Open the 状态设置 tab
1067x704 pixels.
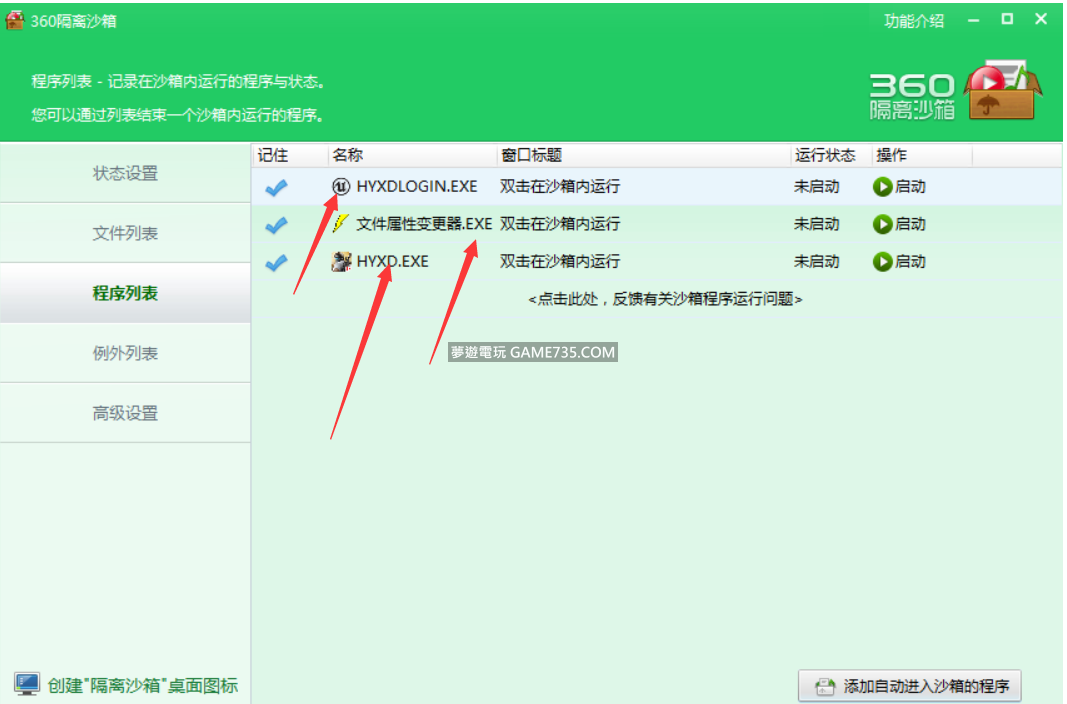(125, 173)
